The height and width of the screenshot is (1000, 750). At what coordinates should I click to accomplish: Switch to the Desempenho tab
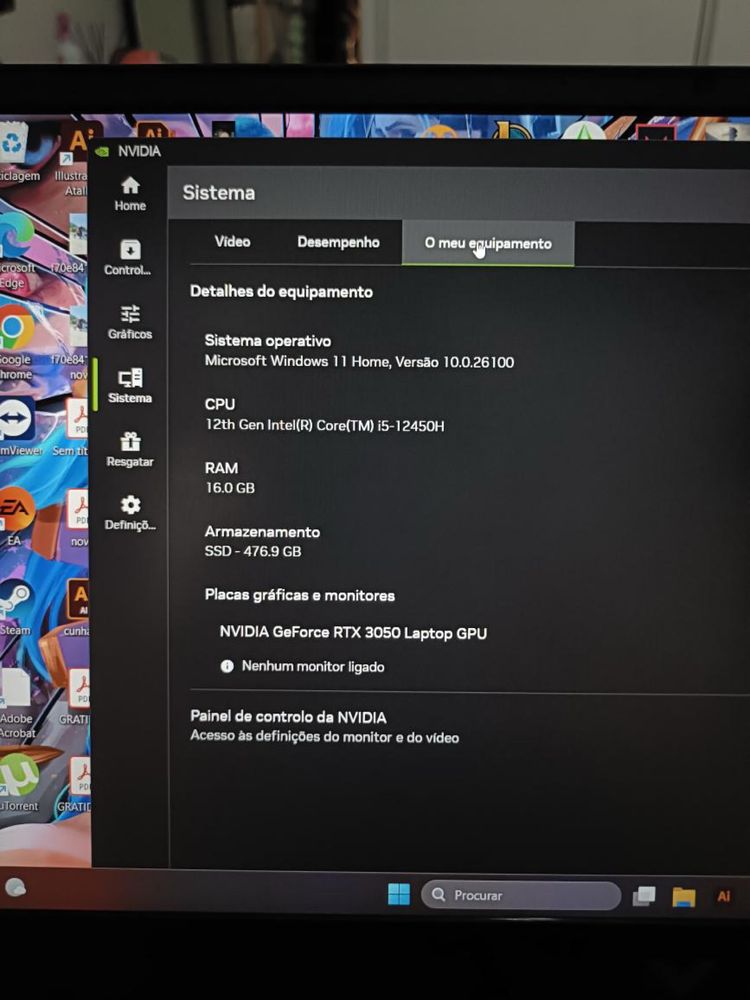(x=338, y=242)
